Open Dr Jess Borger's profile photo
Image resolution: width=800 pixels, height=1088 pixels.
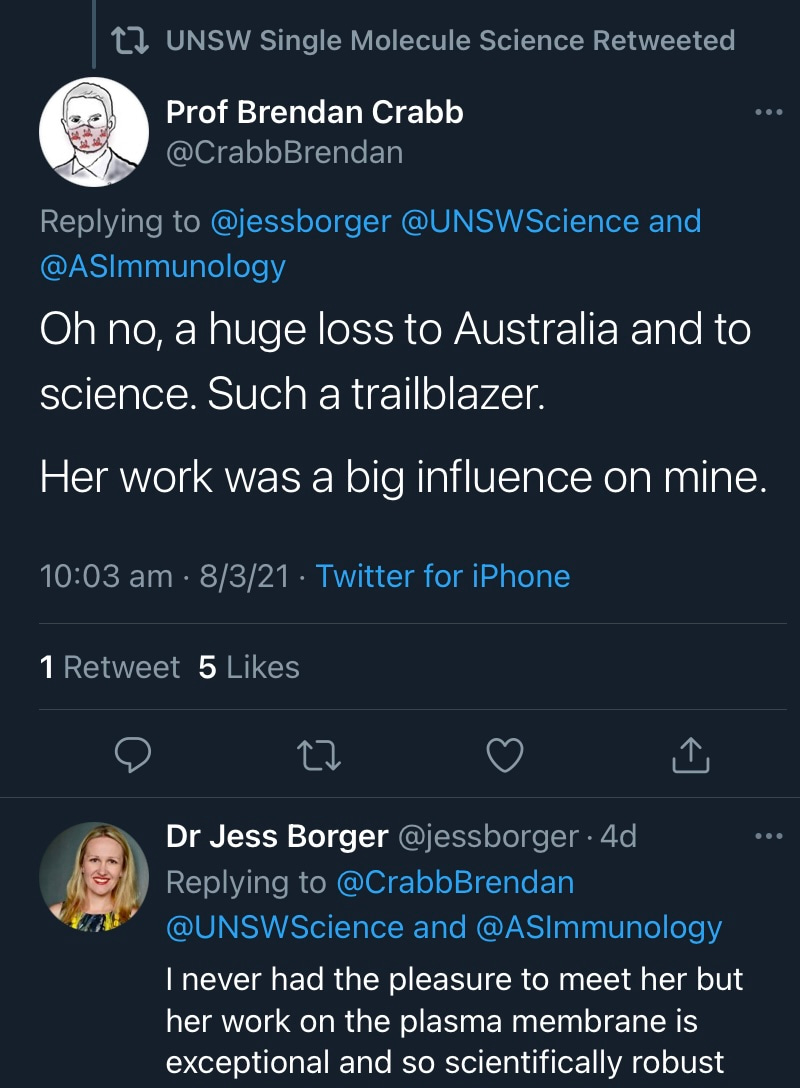[x=94, y=876]
